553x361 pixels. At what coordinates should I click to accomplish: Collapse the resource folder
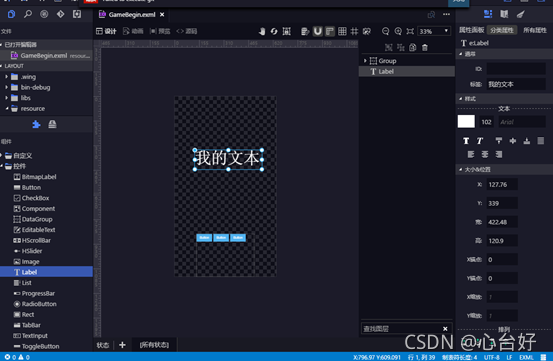click(x=6, y=109)
